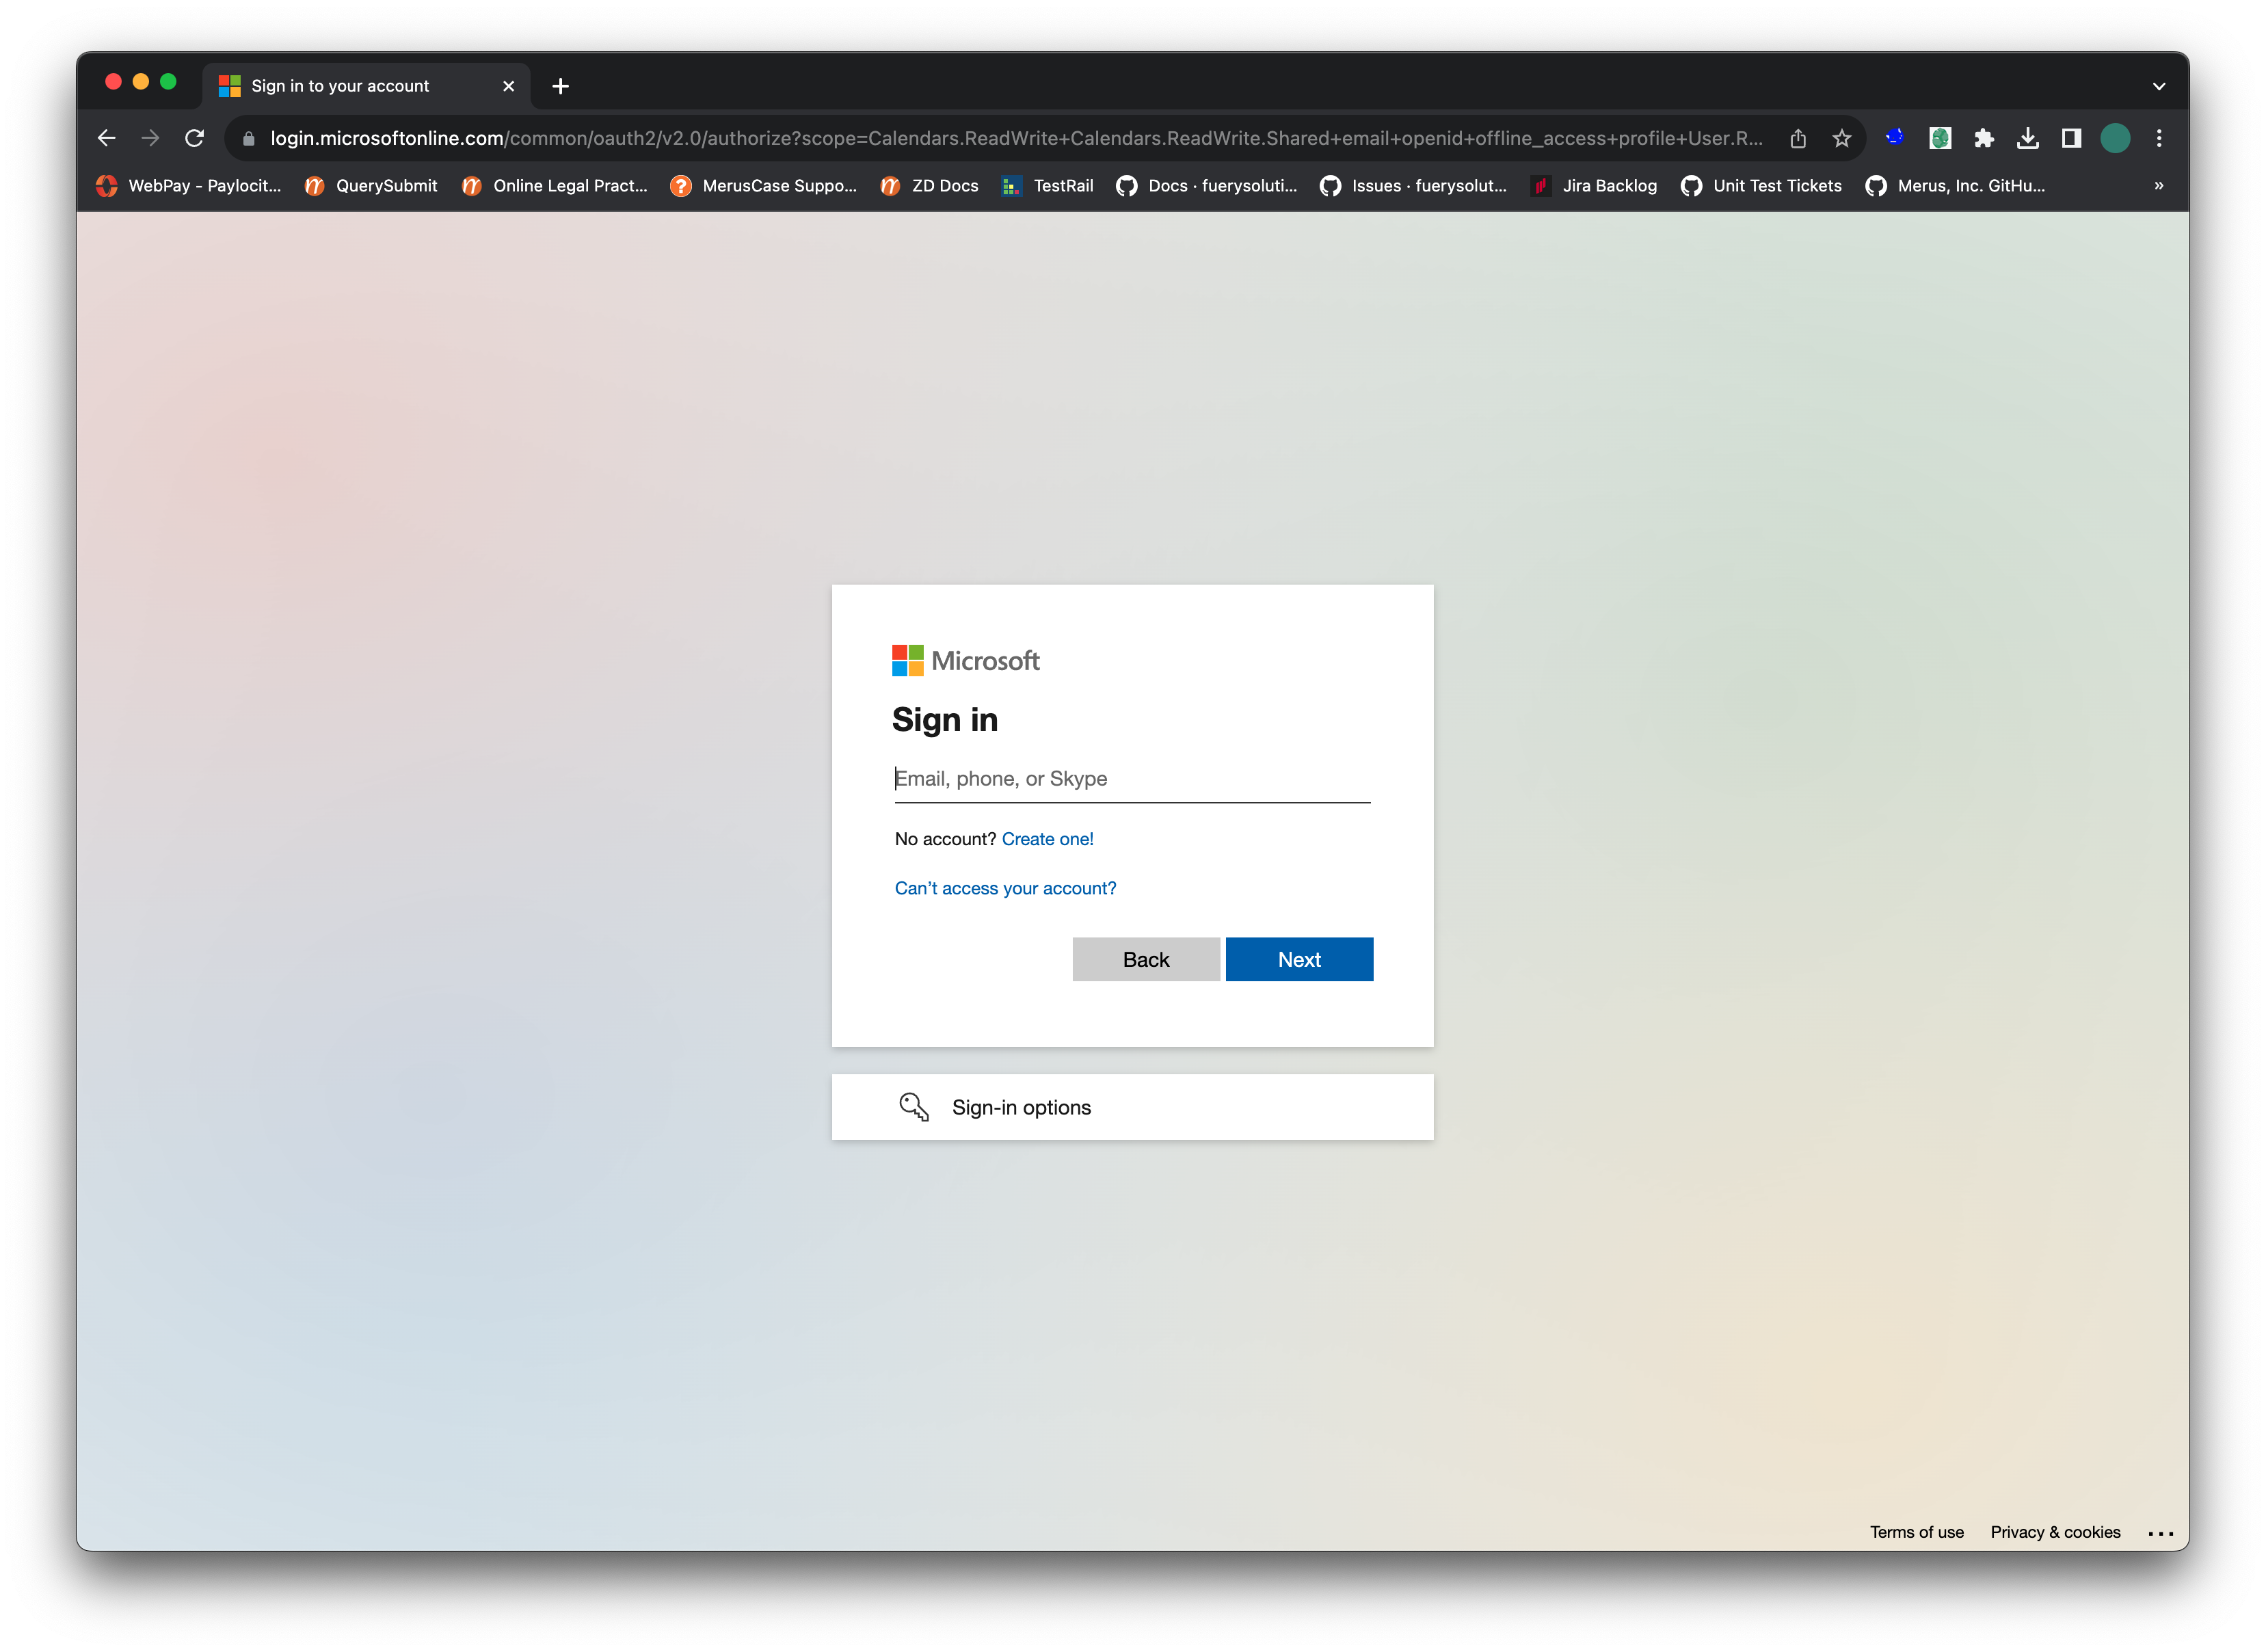This screenshot has width=2266, height=1652.
Task: Open the Merus, Inc. GitHub bookmark
Action: pyautogui.click(x=1955, y=186)
